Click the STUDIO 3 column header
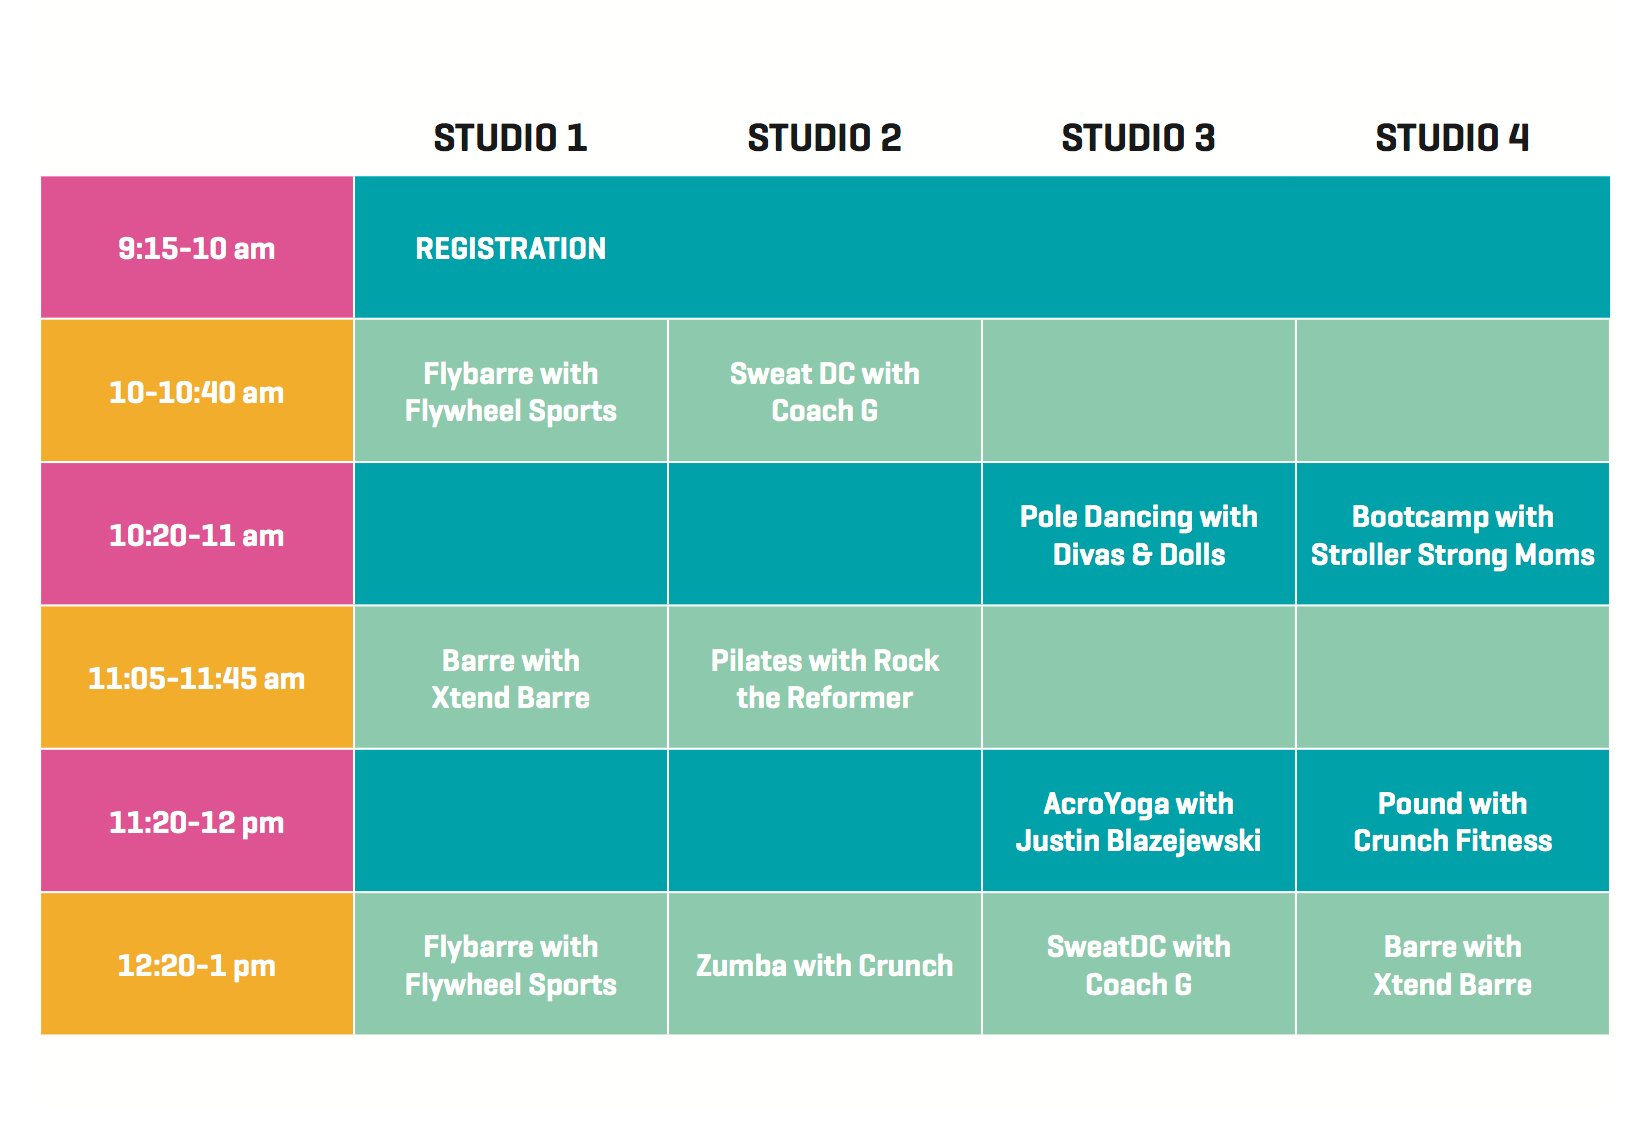The height and width of the screenshot is (1125, 1650). click(x=1138, y=138)
